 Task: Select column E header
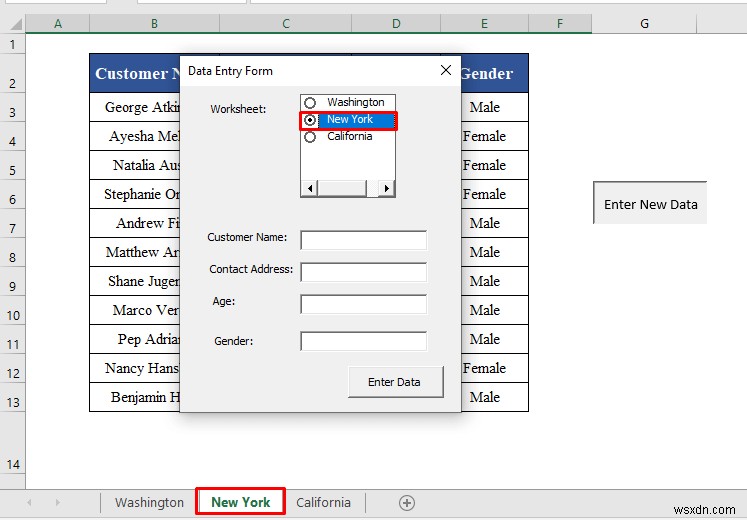pos(485,24)
